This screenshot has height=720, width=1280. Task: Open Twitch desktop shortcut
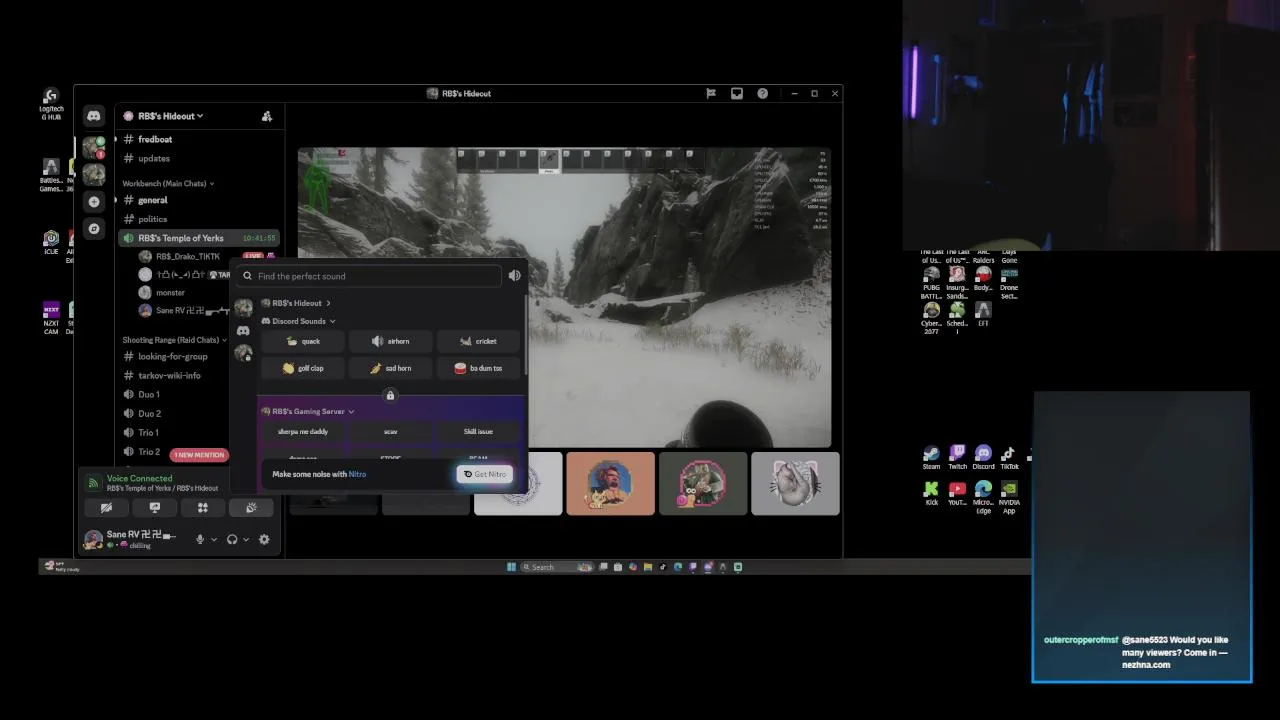[957, 459]
